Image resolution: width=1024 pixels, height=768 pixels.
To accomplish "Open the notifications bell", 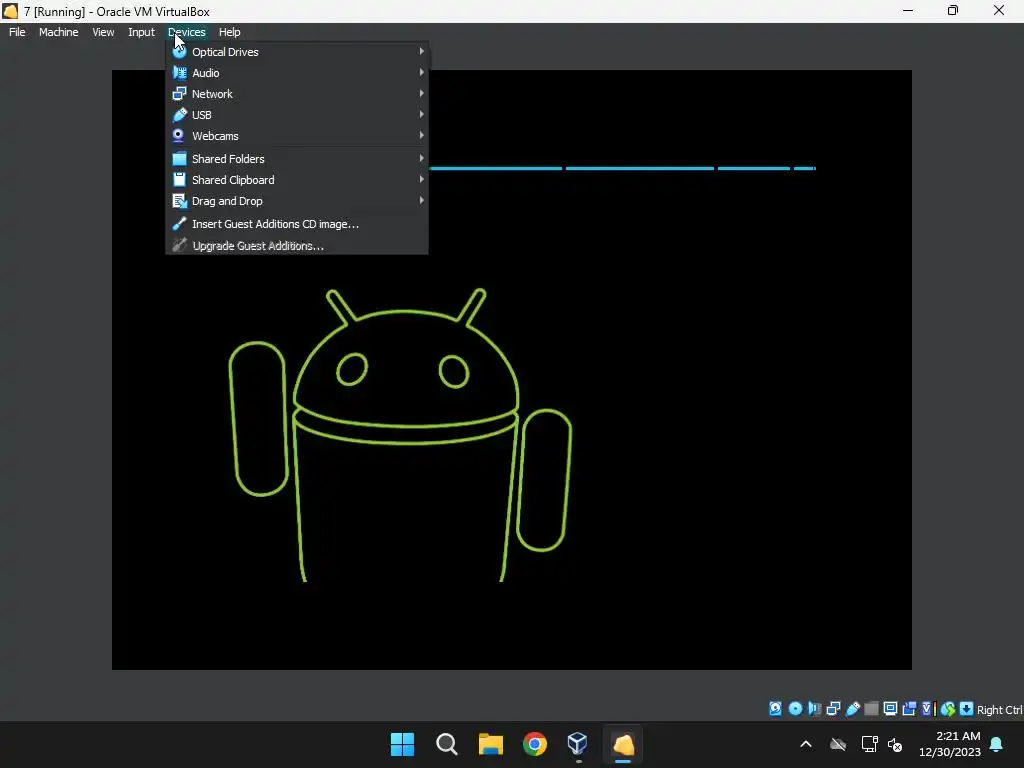I will (x=997, y=744).
